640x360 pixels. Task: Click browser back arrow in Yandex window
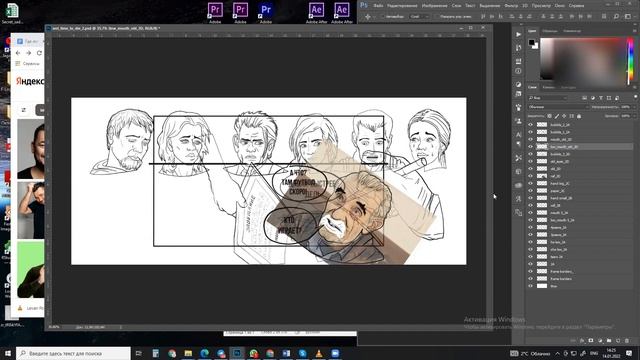[x=18, y=53]
